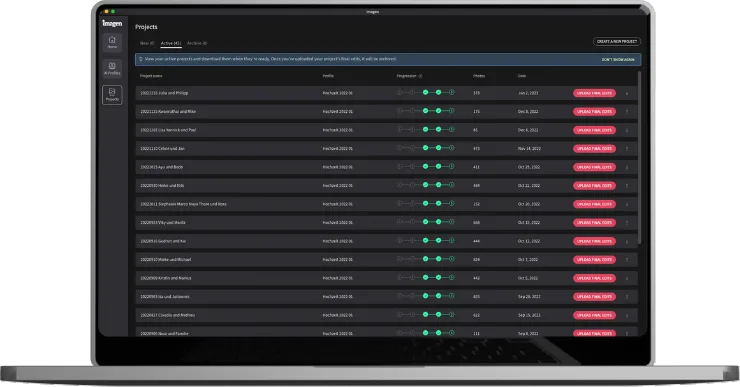Open three-dot menu for the Oct 15, 2022 project
Image resolution: width=740 pixels, height=387 pixels.
pos(627,223)
